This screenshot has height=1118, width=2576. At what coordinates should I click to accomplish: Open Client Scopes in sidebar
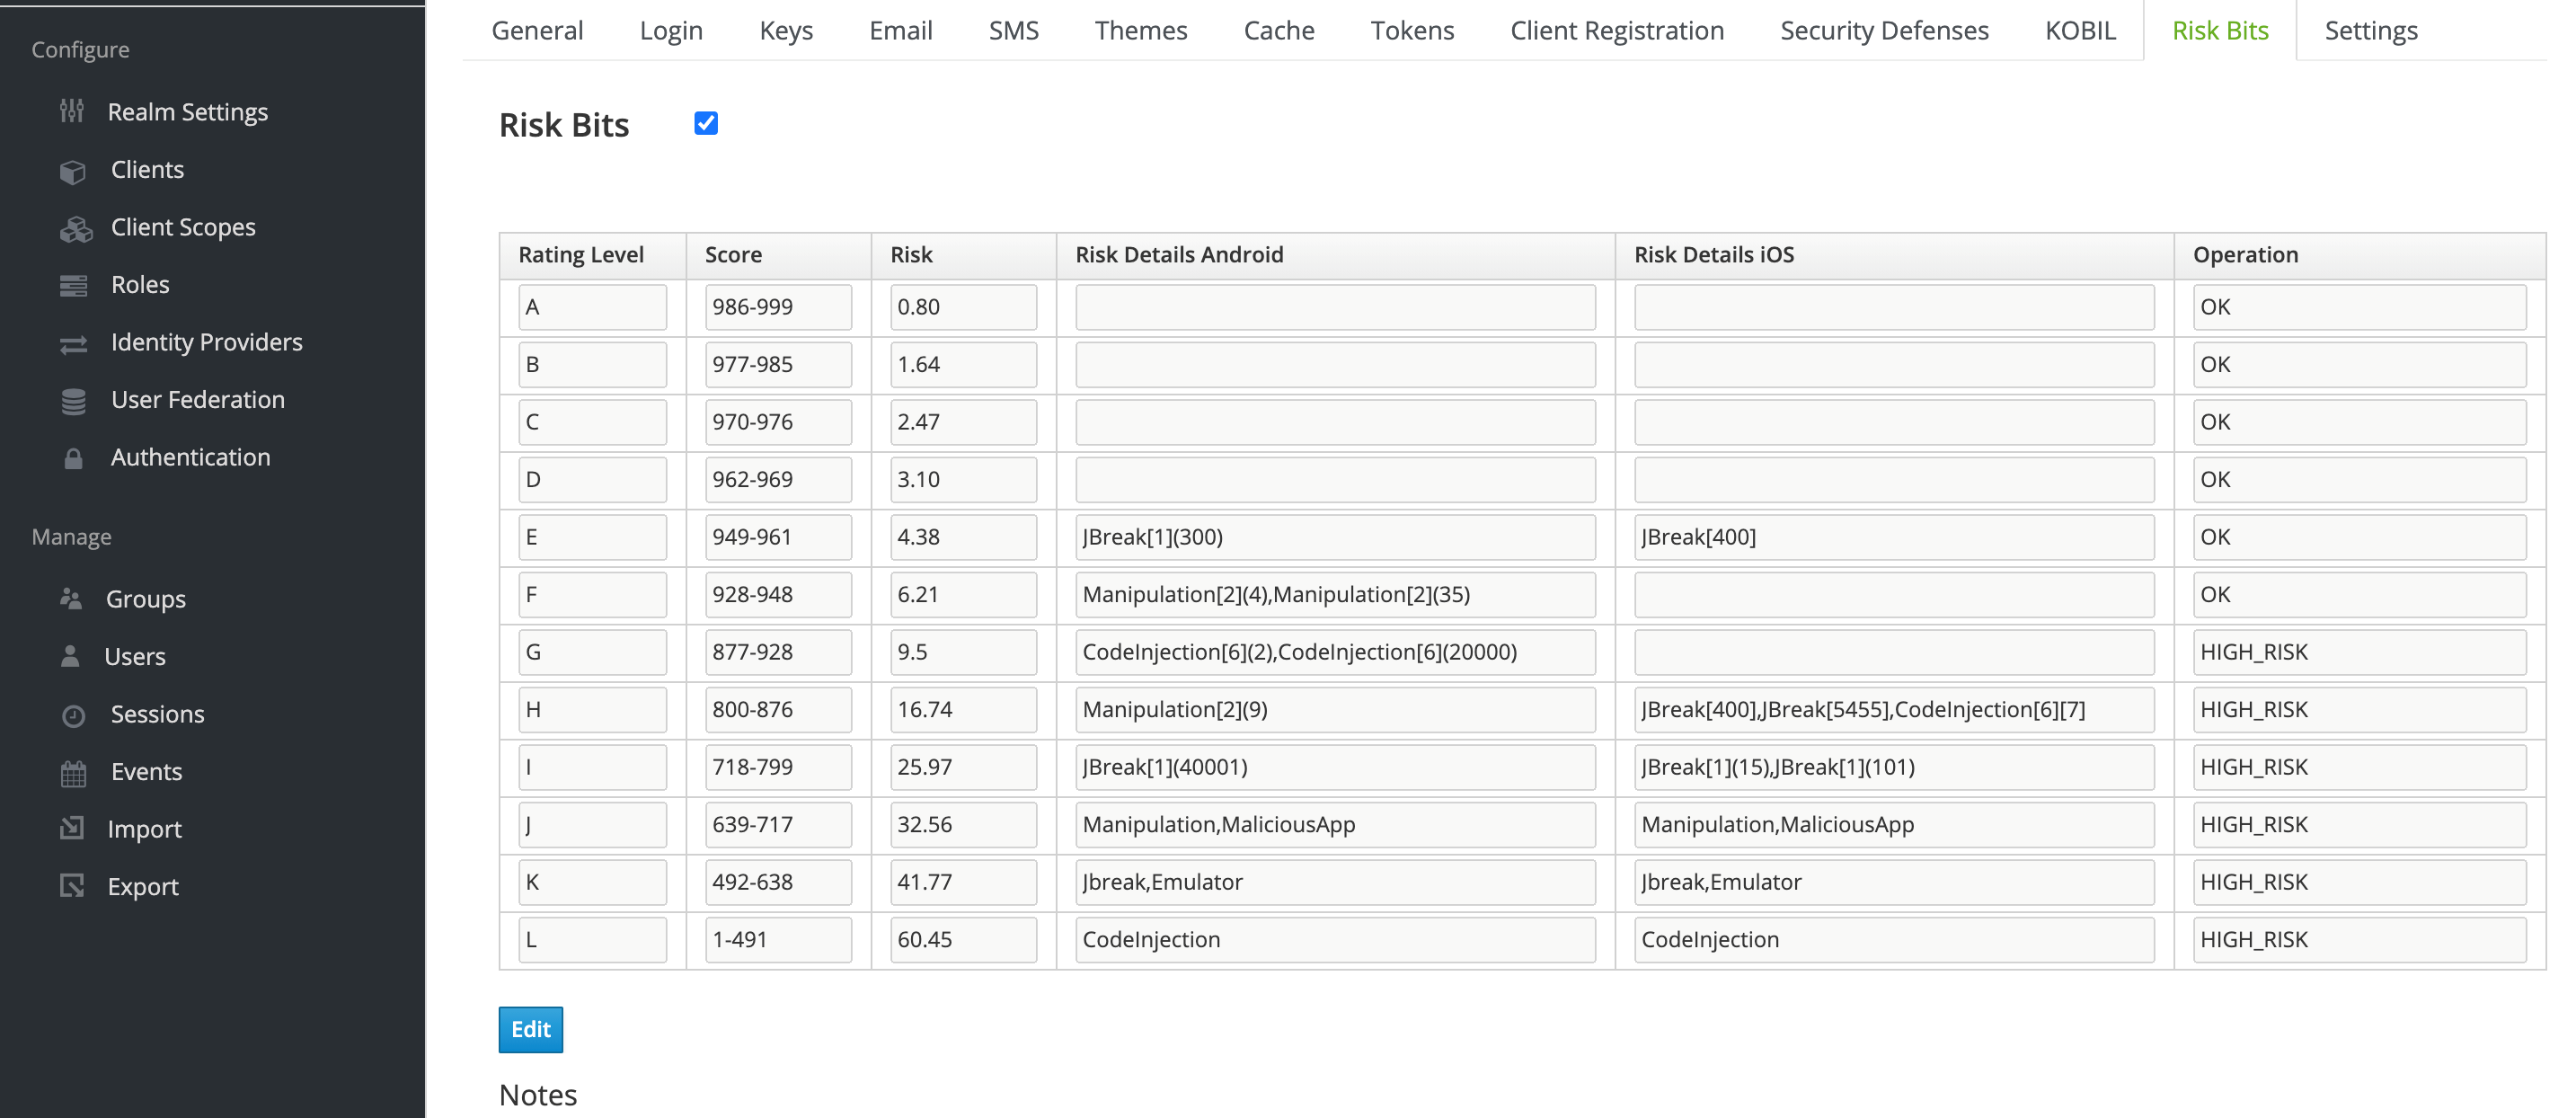[183, 227]
